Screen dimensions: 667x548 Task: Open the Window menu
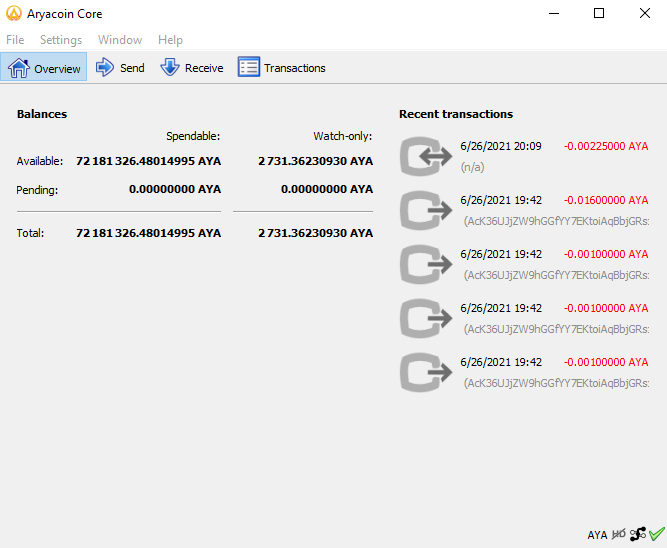pos(120,40)
